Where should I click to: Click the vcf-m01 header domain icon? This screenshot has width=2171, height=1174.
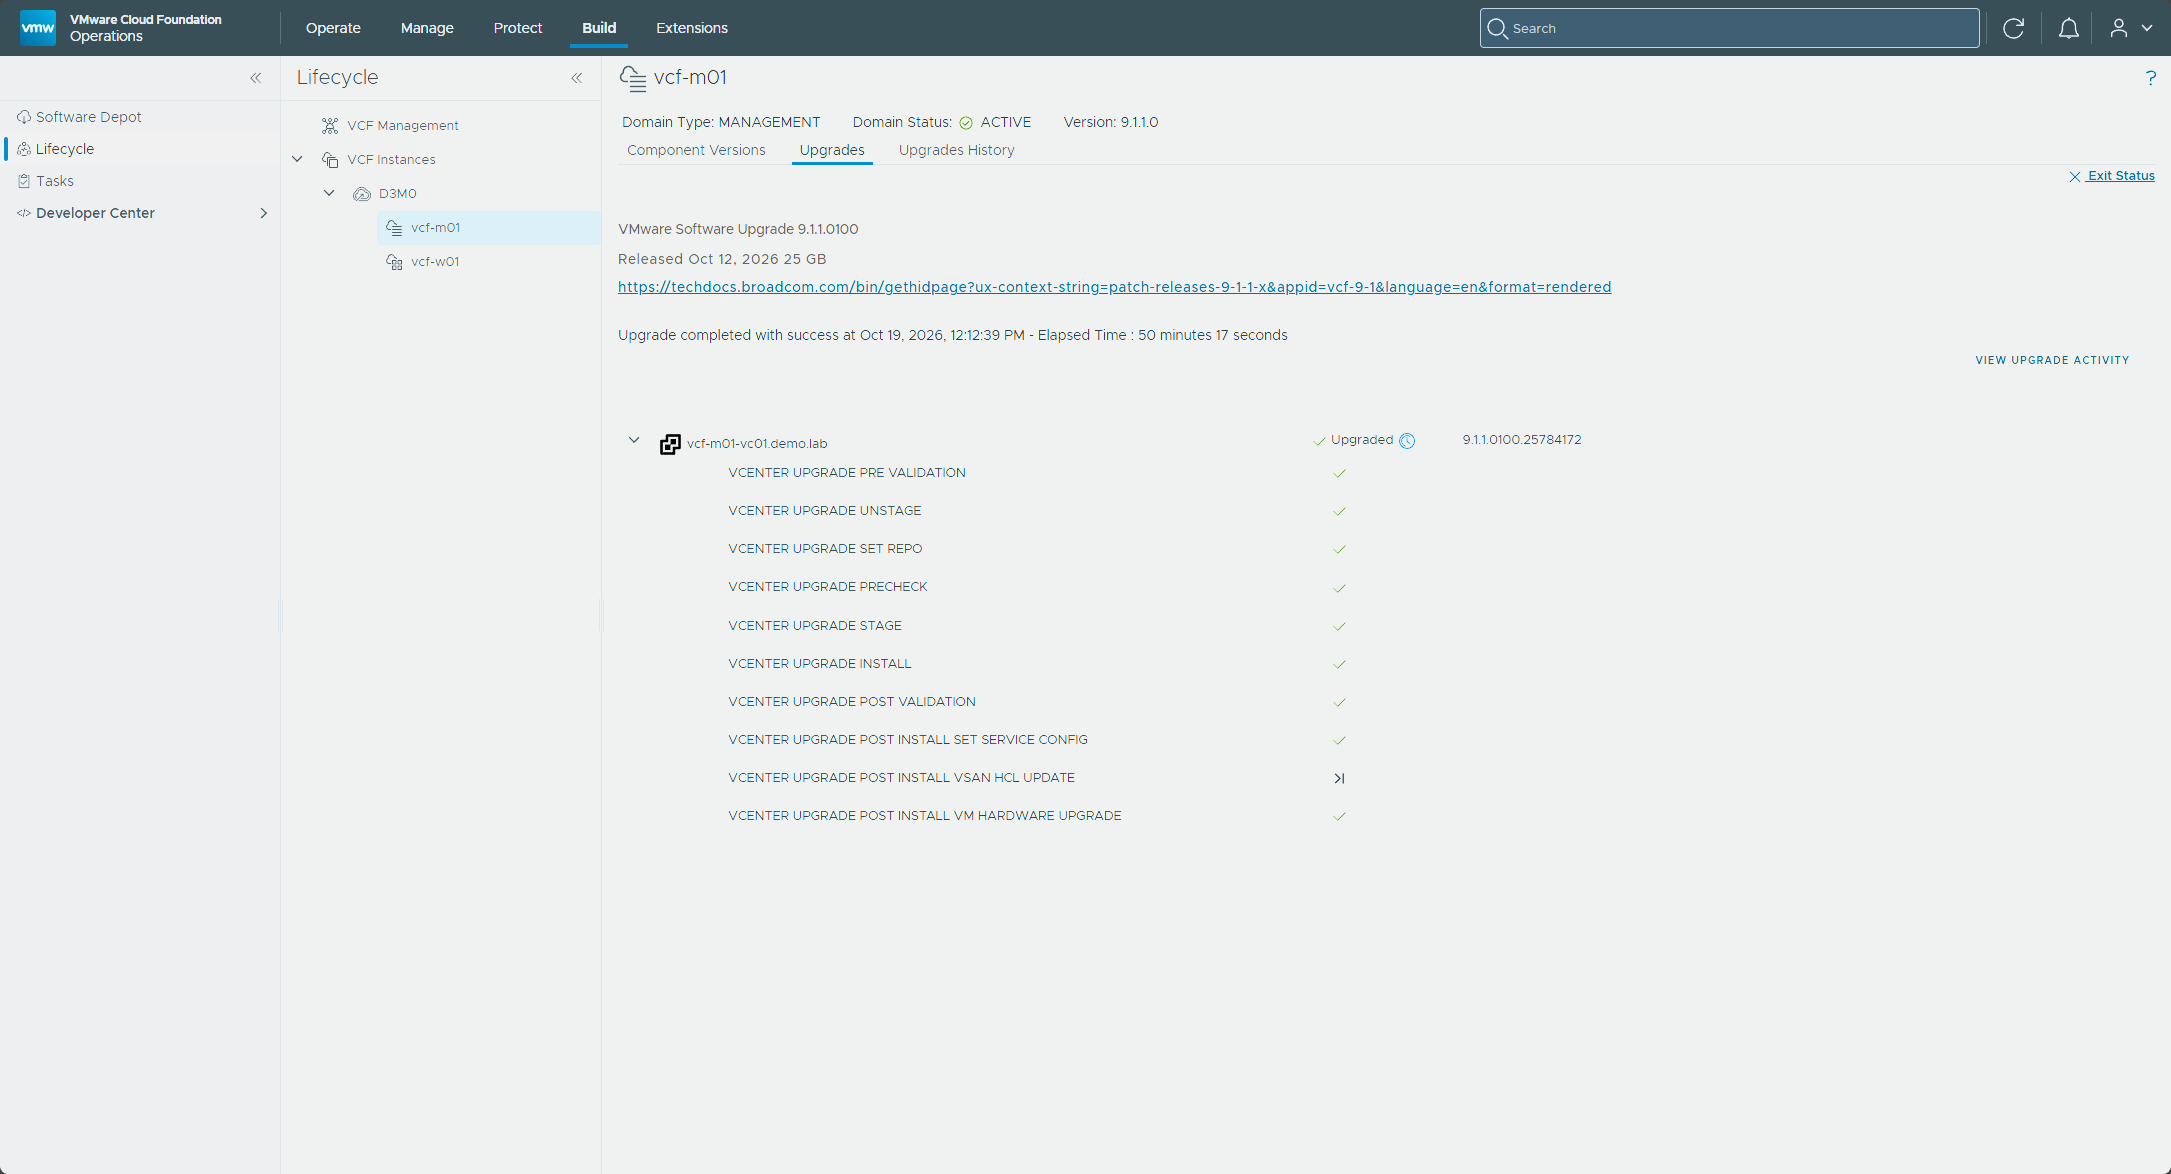(633, 78)
